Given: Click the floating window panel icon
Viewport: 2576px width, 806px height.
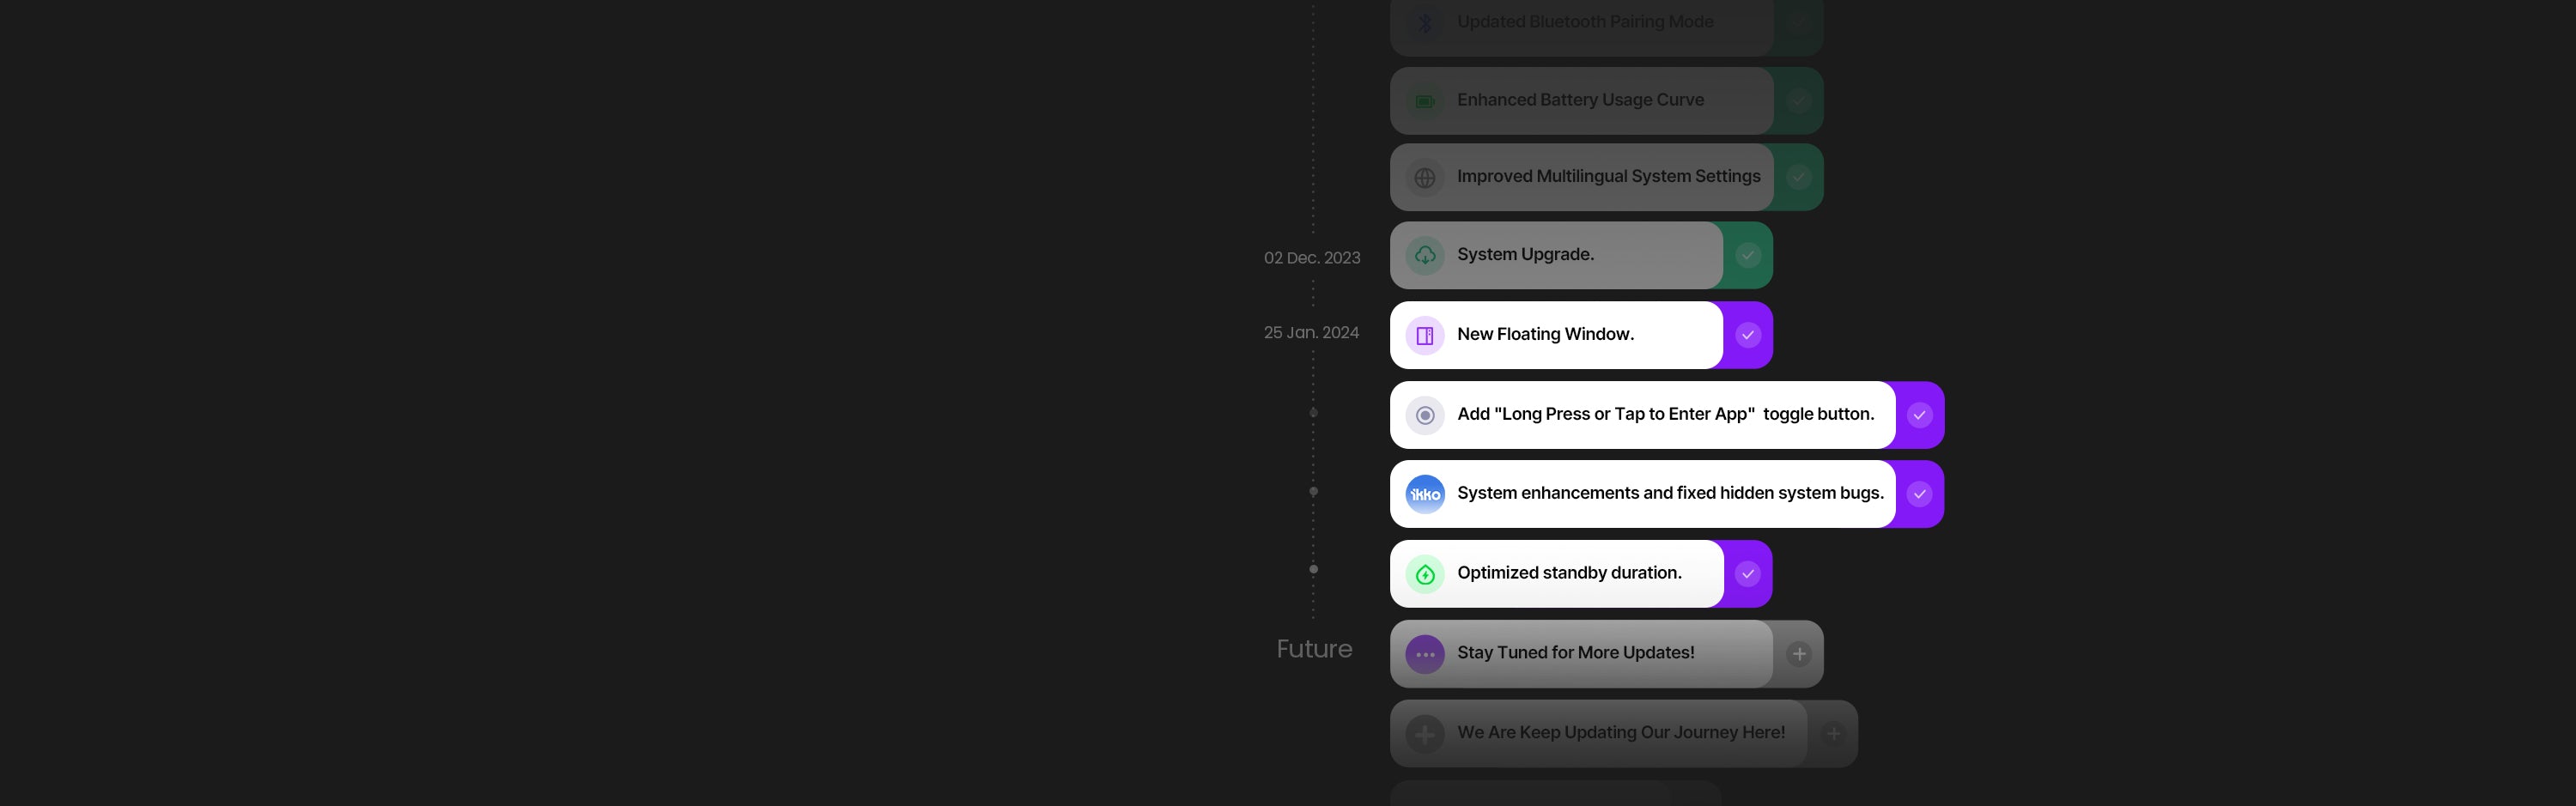Looking at the screenshot, I should click(x=1425, y=335).
